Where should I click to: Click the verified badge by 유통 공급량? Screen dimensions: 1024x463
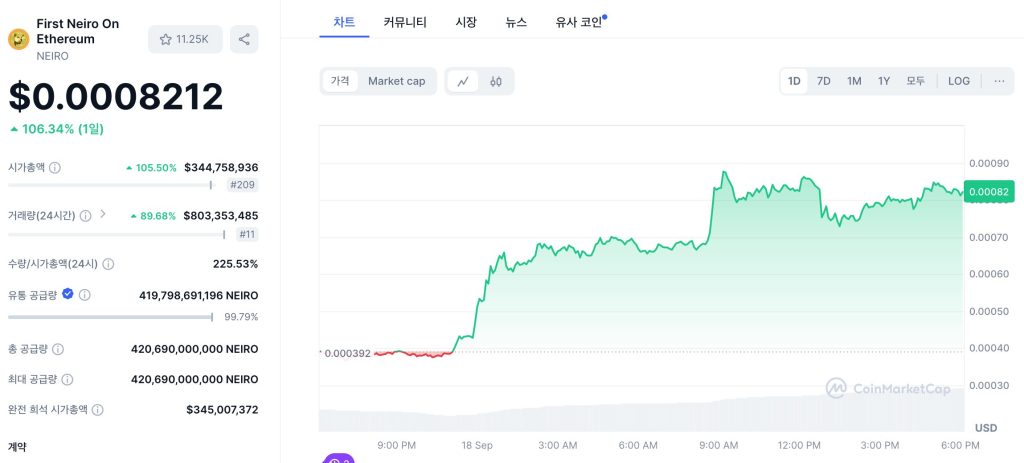[x=68, y=294]
